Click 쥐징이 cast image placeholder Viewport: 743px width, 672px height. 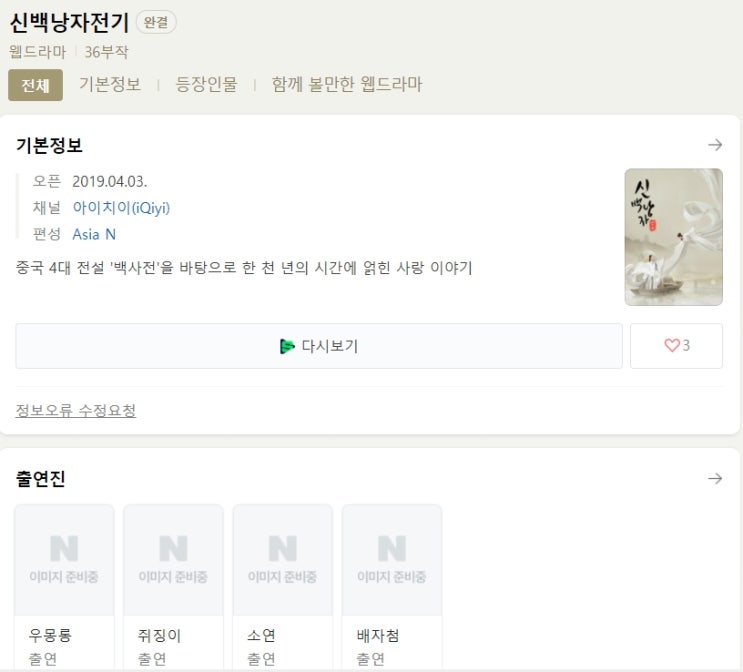tap(173, 560)
